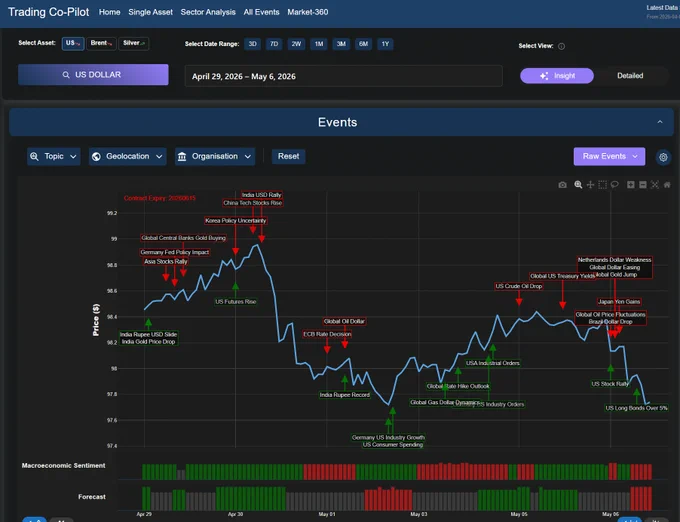Open the Topic filter dropdown
The width and height of the screenshot is (680, 522).
tap(53, 157)
